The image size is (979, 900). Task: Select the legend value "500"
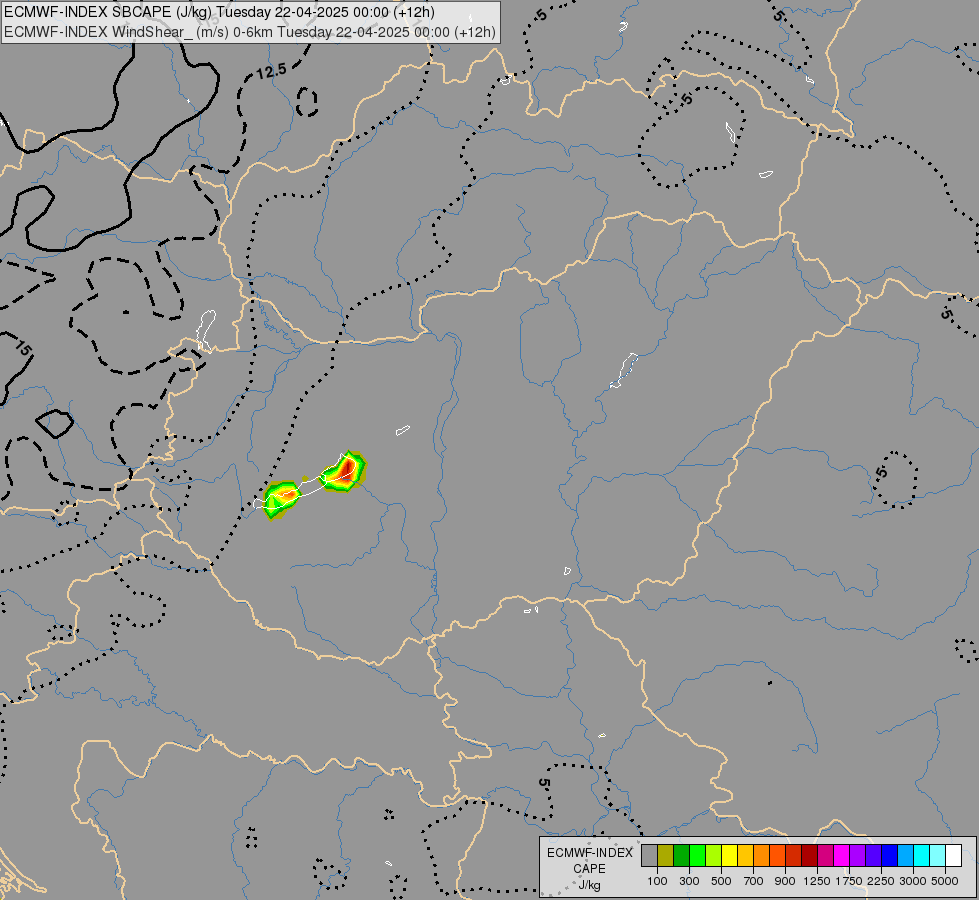[x=721, y=881]
